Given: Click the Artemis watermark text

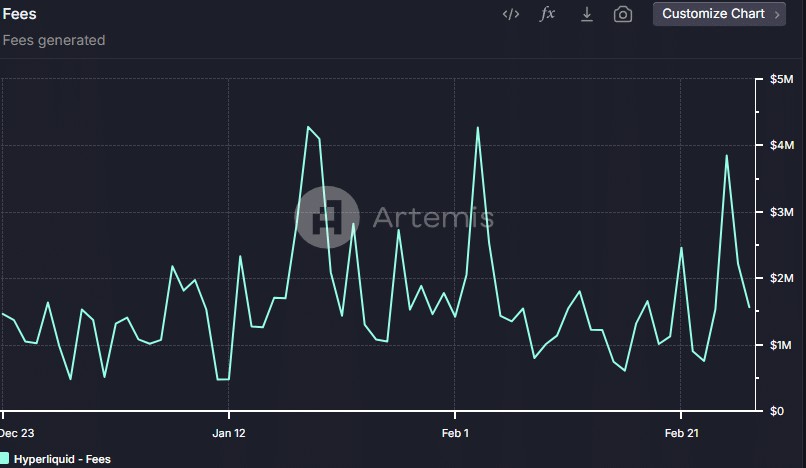Looking at the screenshot, I should (x=433, y=217).
